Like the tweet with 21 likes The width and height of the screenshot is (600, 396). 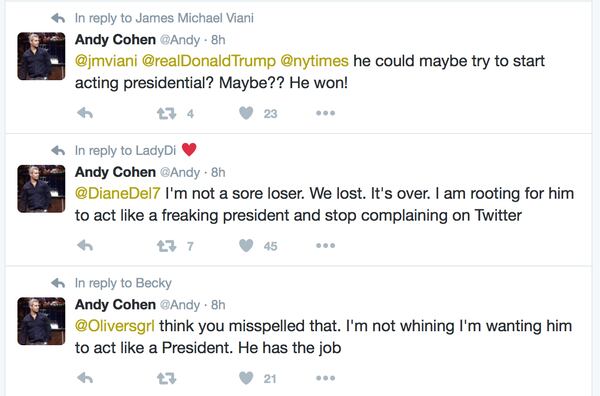point(246,378)
